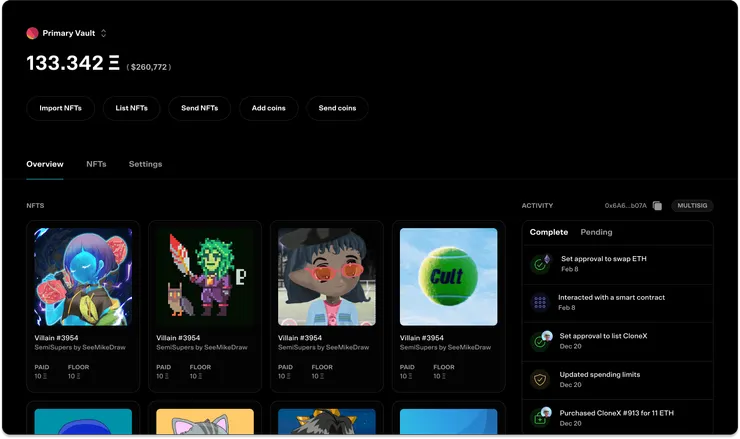The height and width of the screenshot is (439, 740).
Task: Click the shield icon beside Updated spending limits
Action: [x=540, y=380]
